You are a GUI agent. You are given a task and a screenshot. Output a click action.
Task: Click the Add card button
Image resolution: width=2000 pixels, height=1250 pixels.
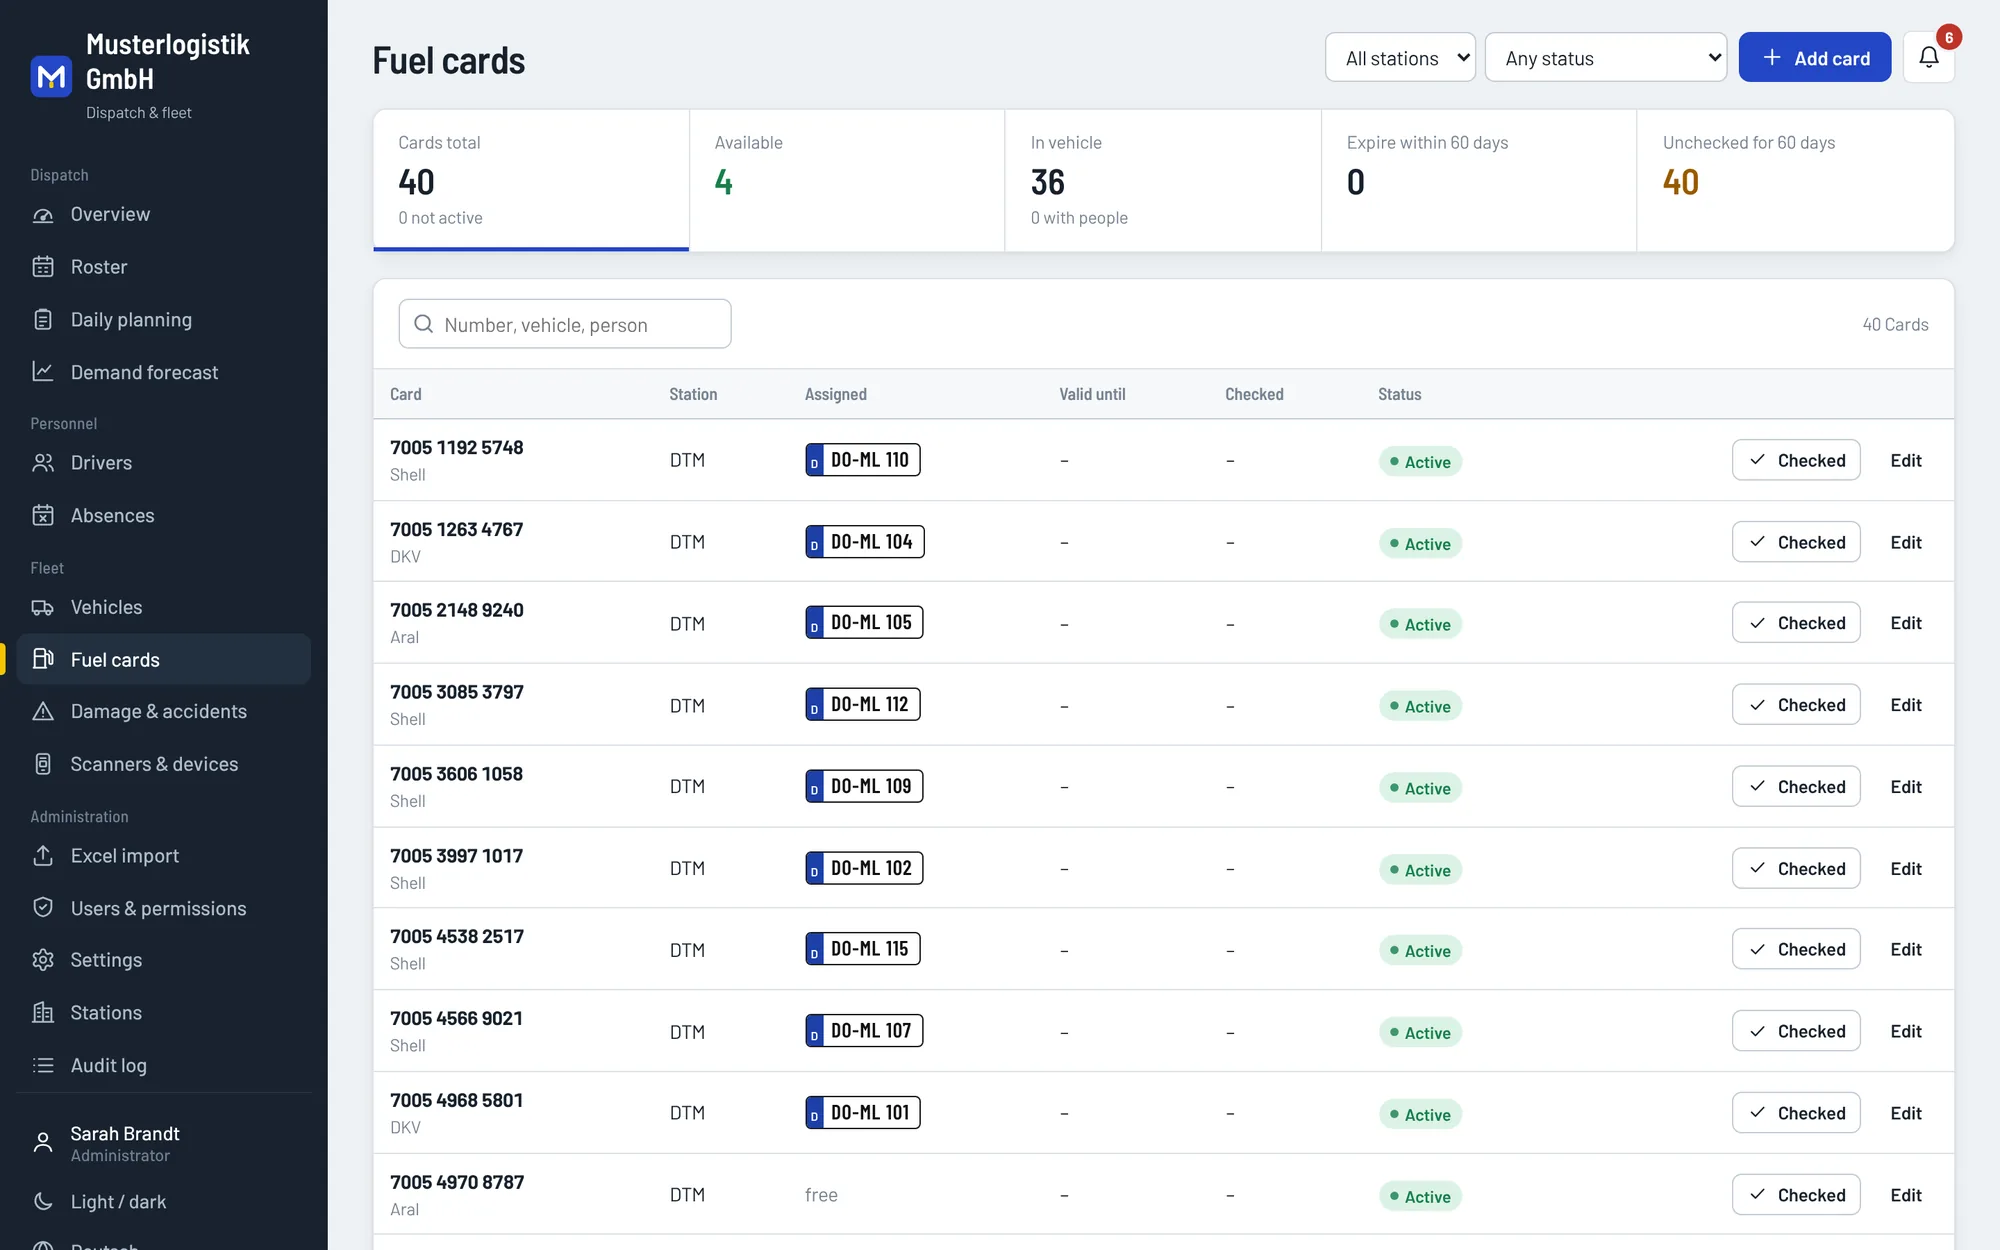[x=1815, y=58]
